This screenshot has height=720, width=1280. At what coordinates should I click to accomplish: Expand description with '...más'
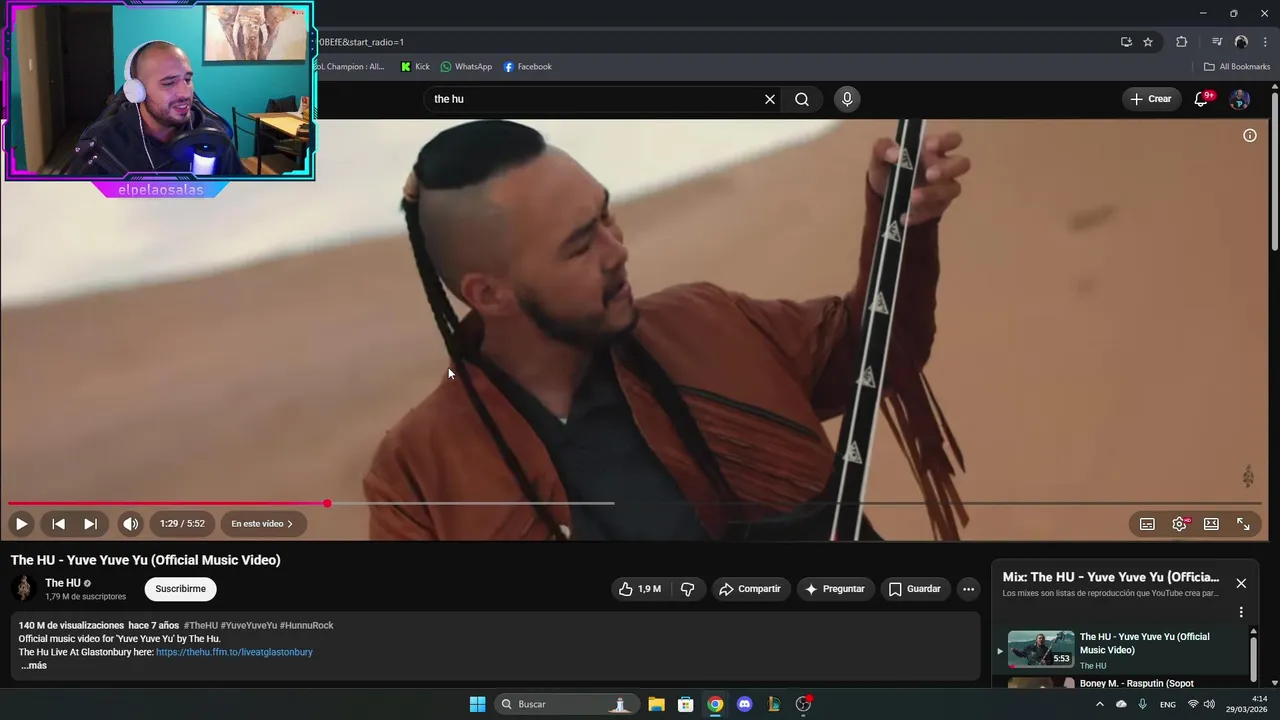tap(34, 666)
